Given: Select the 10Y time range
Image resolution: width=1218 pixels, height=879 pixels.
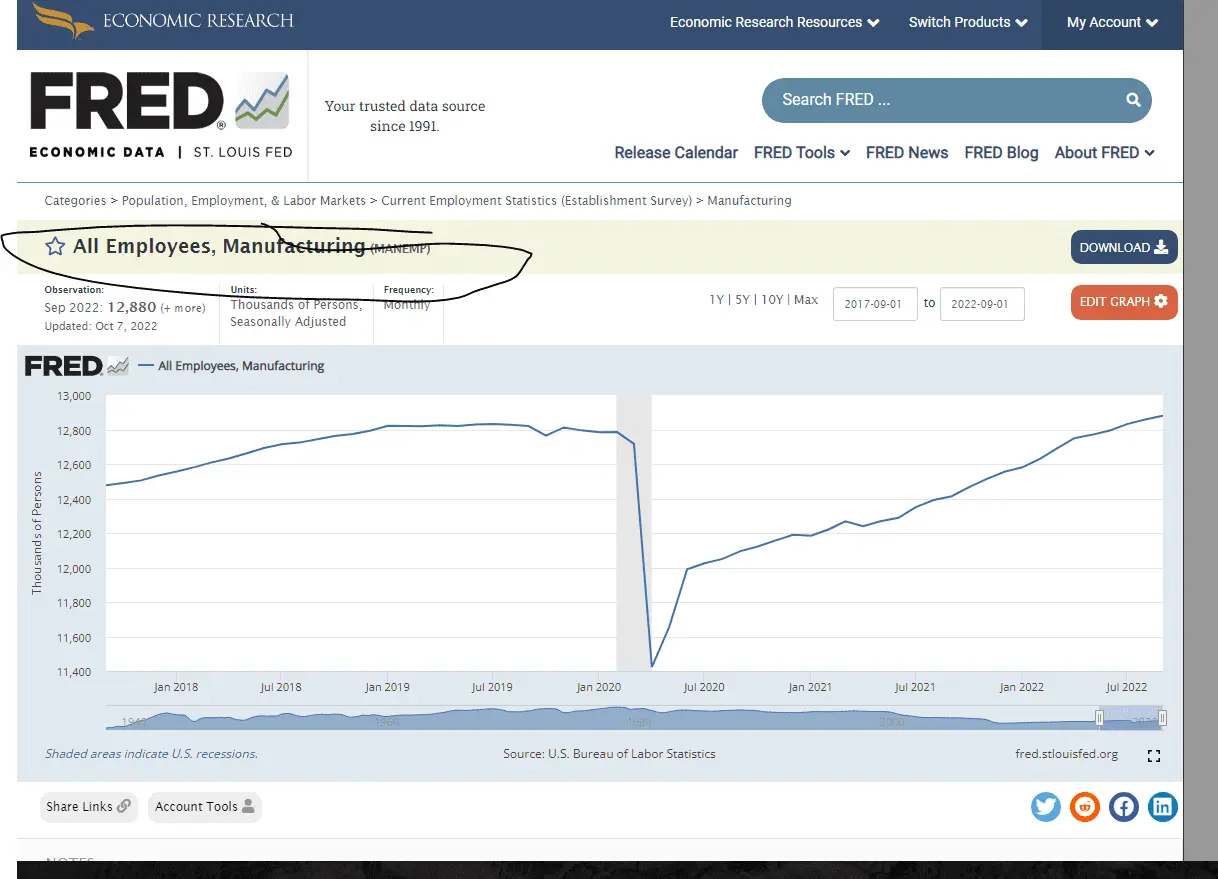Looking at the screenshot, I should pyautogui.click(x=772, y=300).
